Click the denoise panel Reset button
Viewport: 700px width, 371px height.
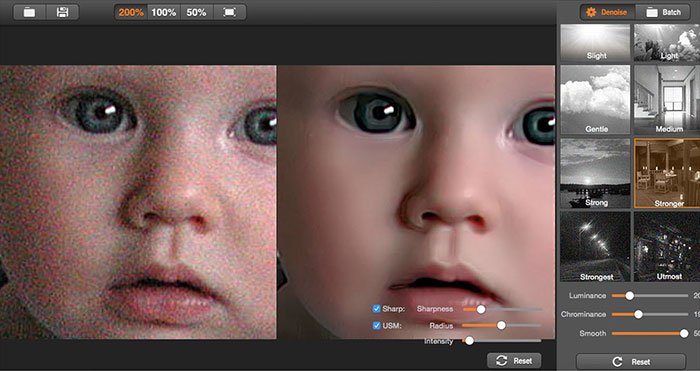(631, 362)
